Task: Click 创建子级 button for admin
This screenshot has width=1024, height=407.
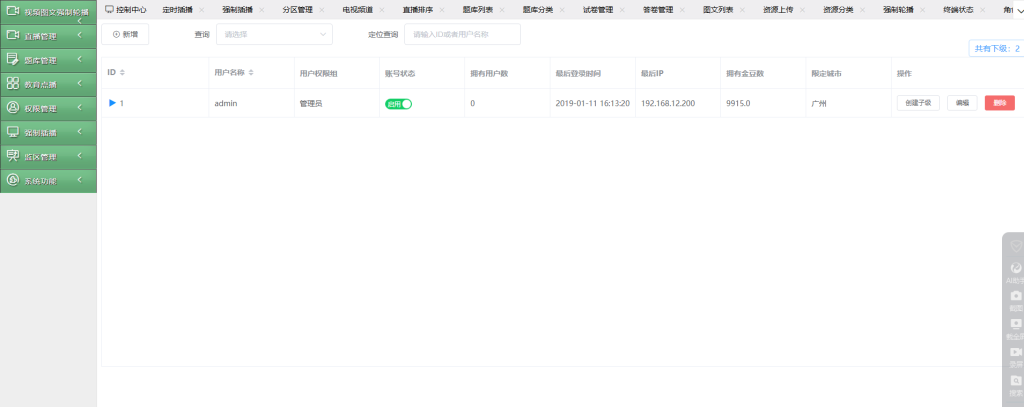Action: pos(918,103)
